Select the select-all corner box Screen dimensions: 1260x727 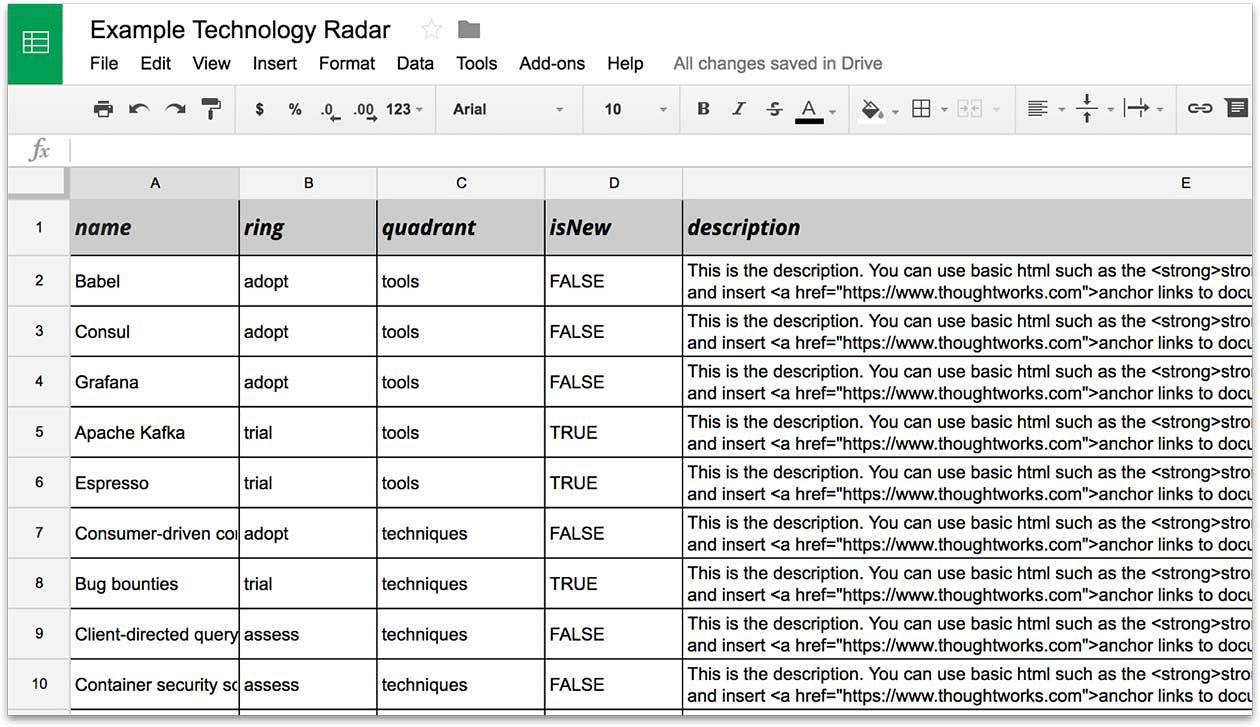click(39, 183)
